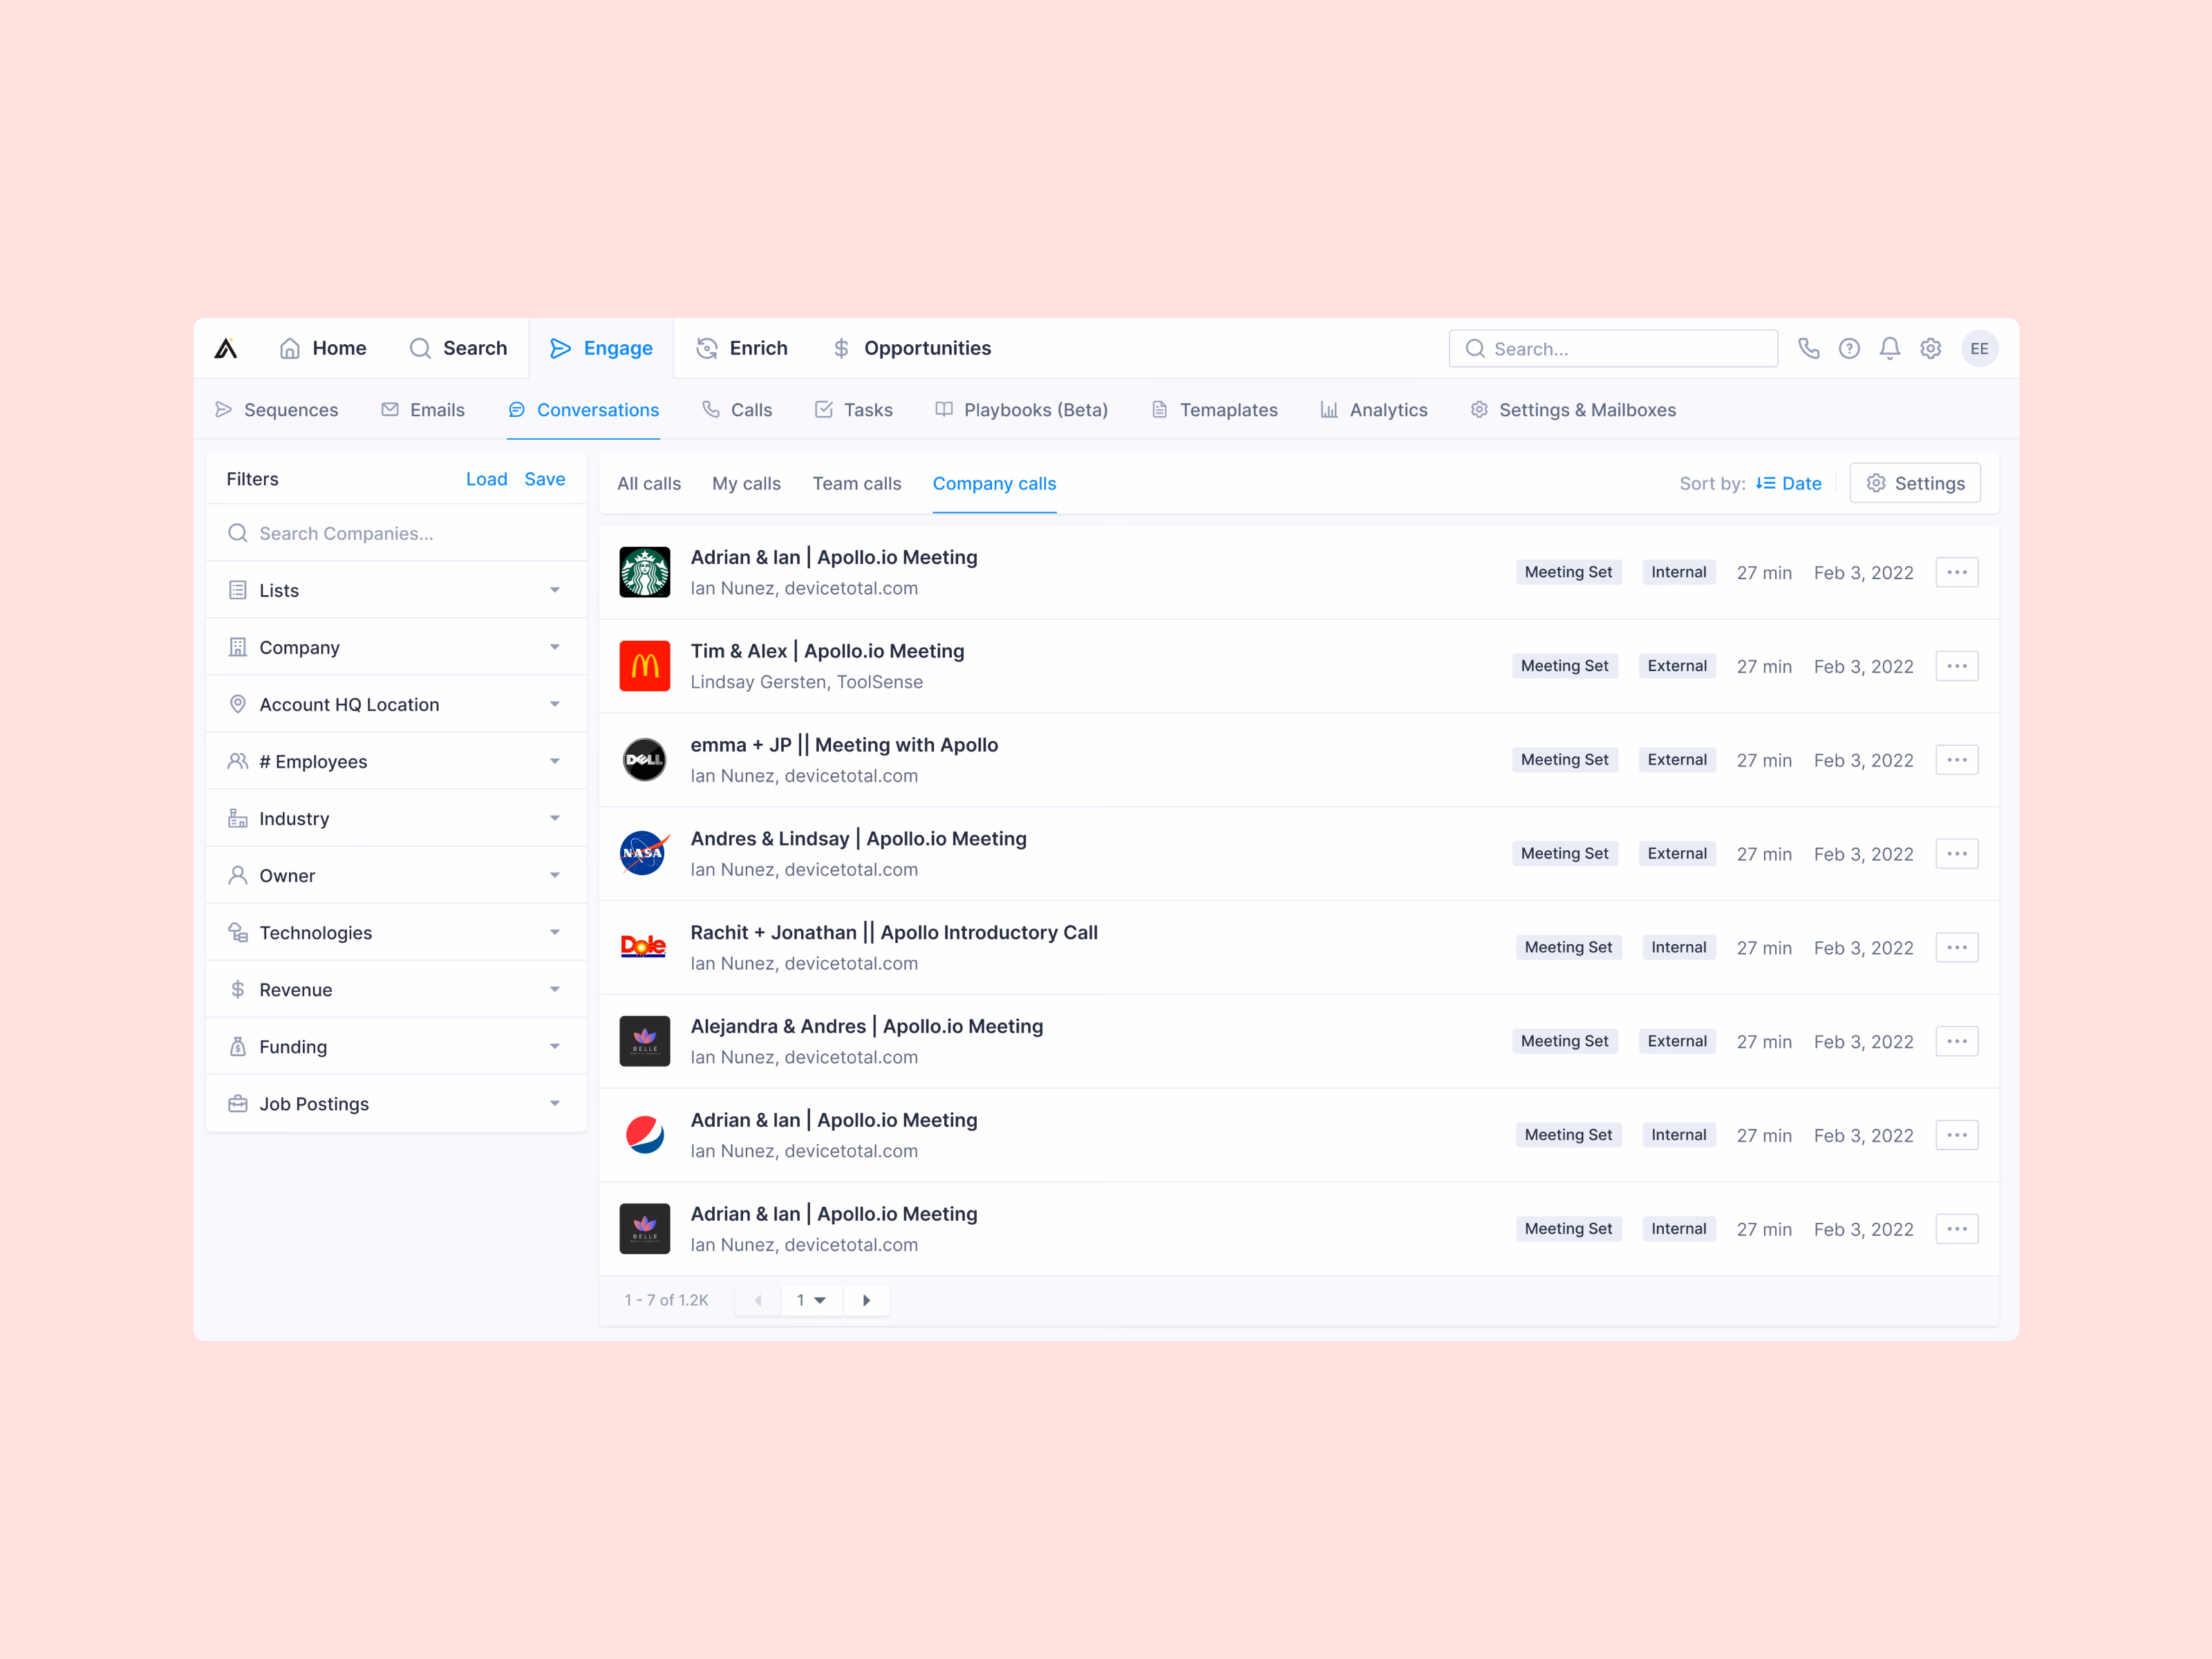Switch to the Engage main tab
Viewport: 2212px width, 1659px height.
pyautogui.click(x=601, y=348)
